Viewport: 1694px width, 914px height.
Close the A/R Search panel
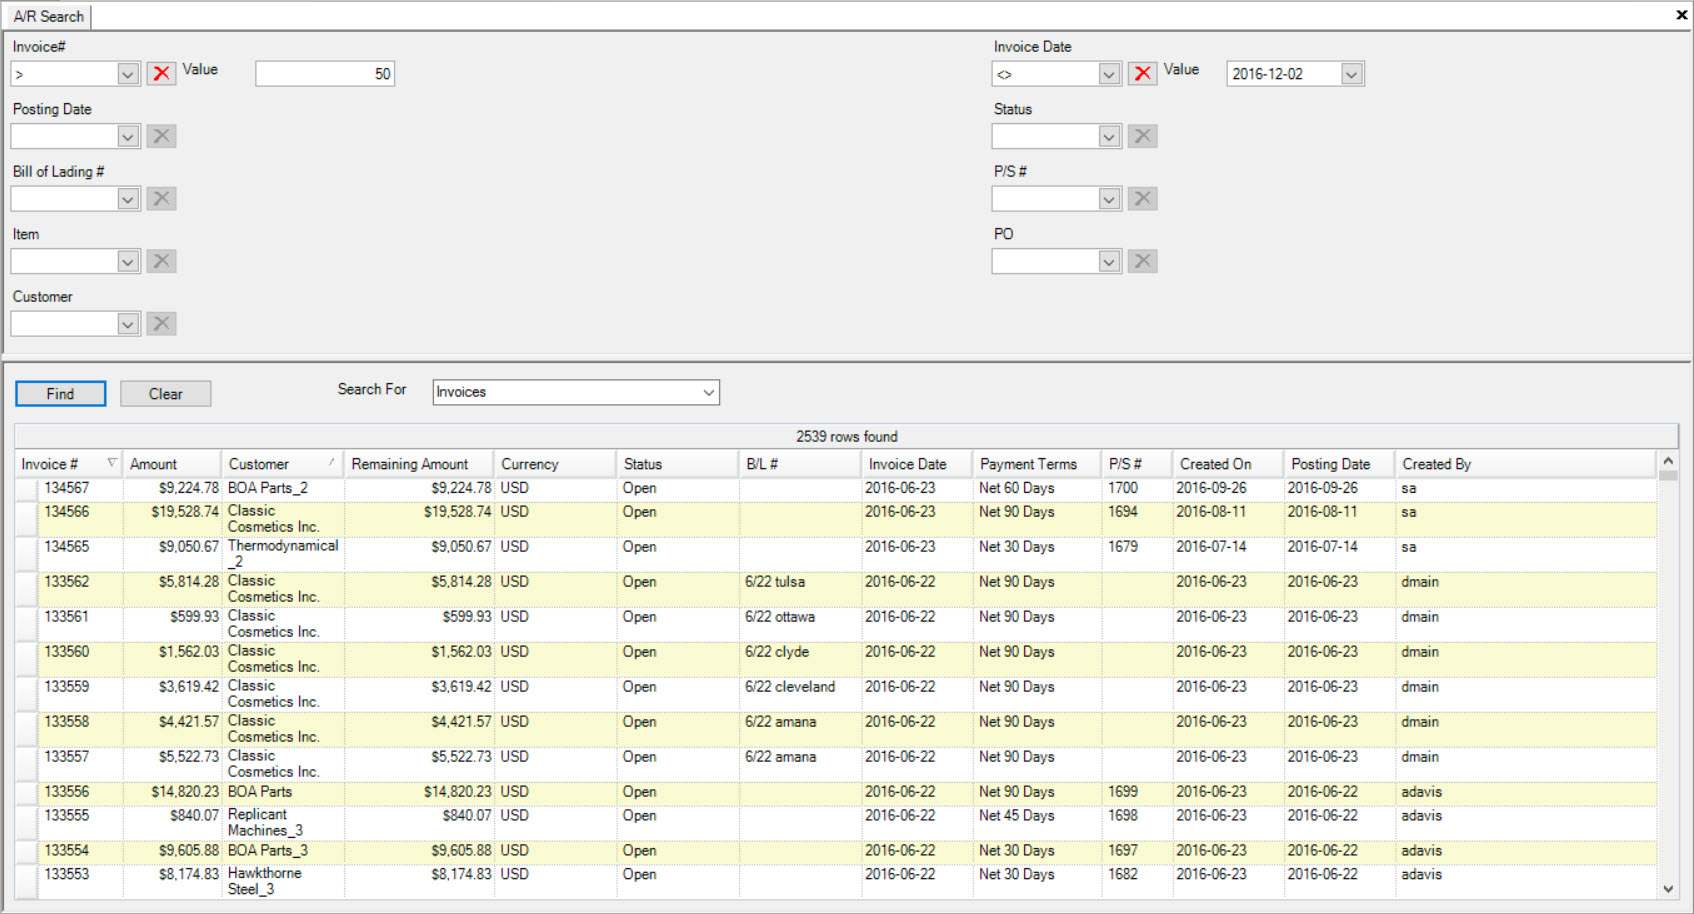pos(1681,15)
